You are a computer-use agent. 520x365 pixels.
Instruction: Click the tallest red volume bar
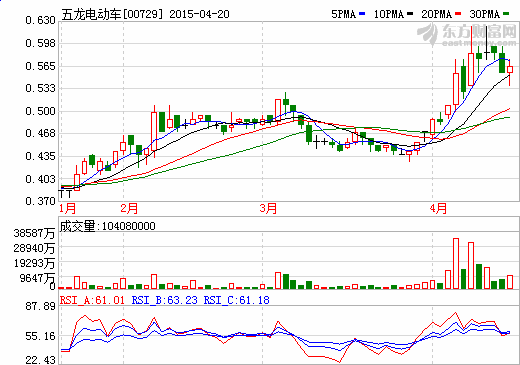click(x=456, y=264)
